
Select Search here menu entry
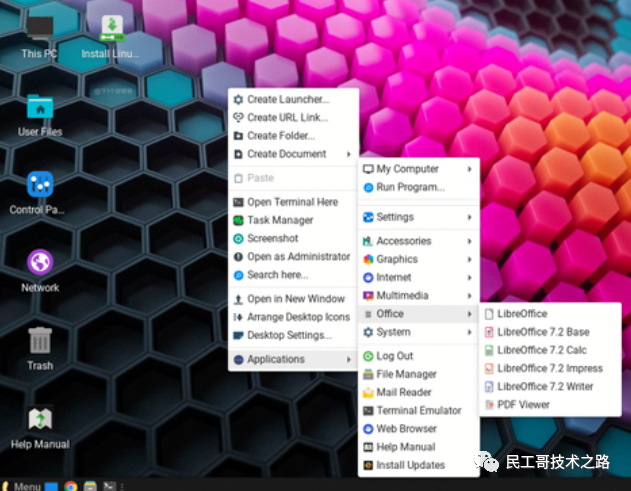293,275
